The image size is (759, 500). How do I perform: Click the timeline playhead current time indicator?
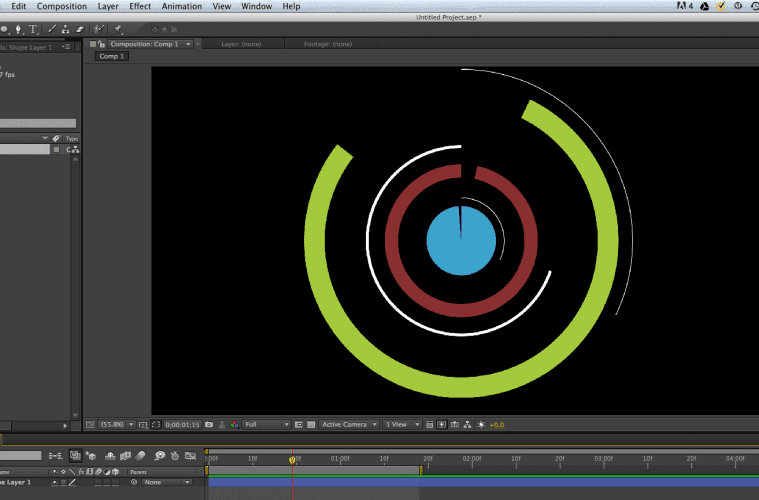click(292, 459)
